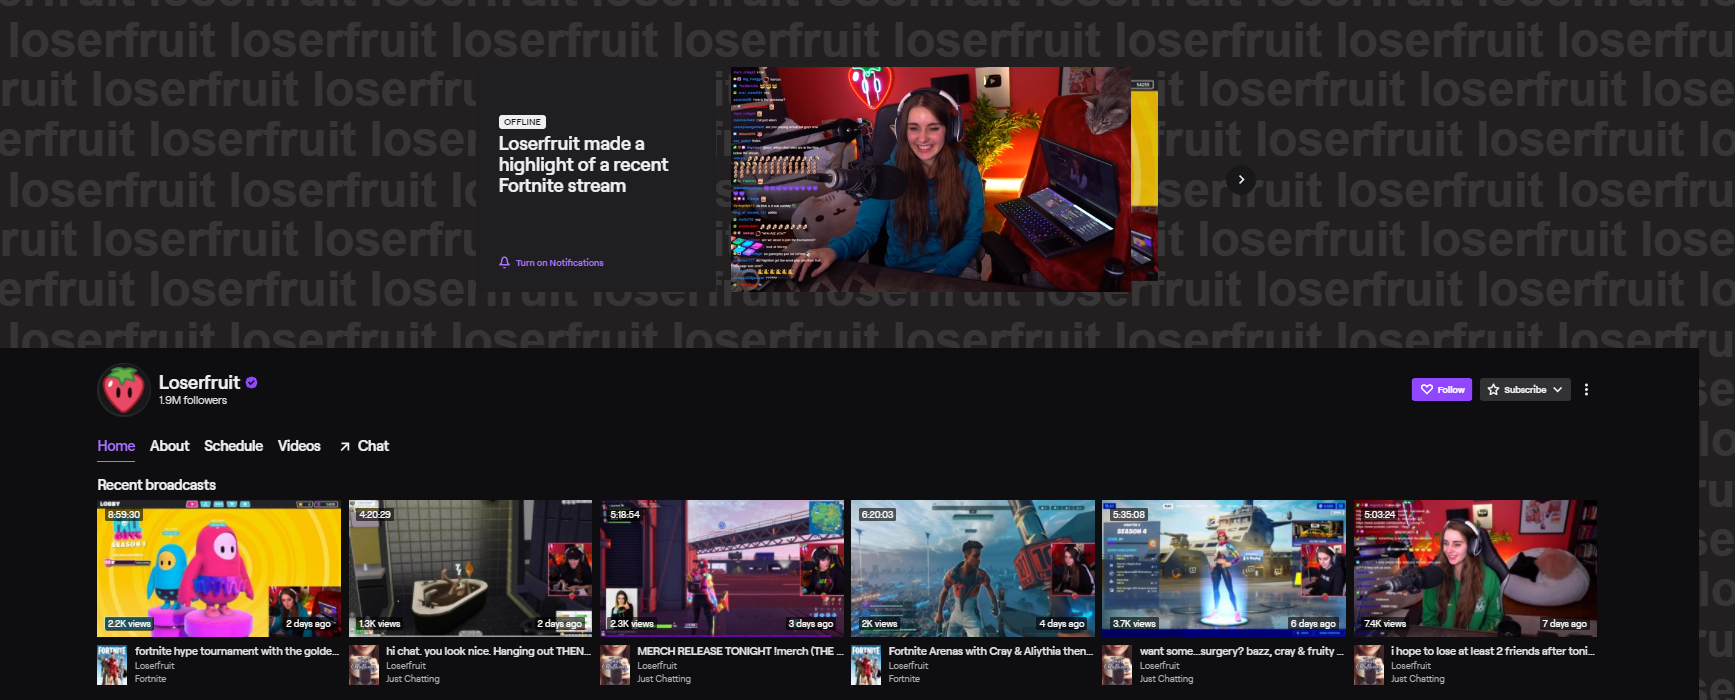Go to the Schedule tab
Viewport: 1735px width, 700px height.
point(233,446)
